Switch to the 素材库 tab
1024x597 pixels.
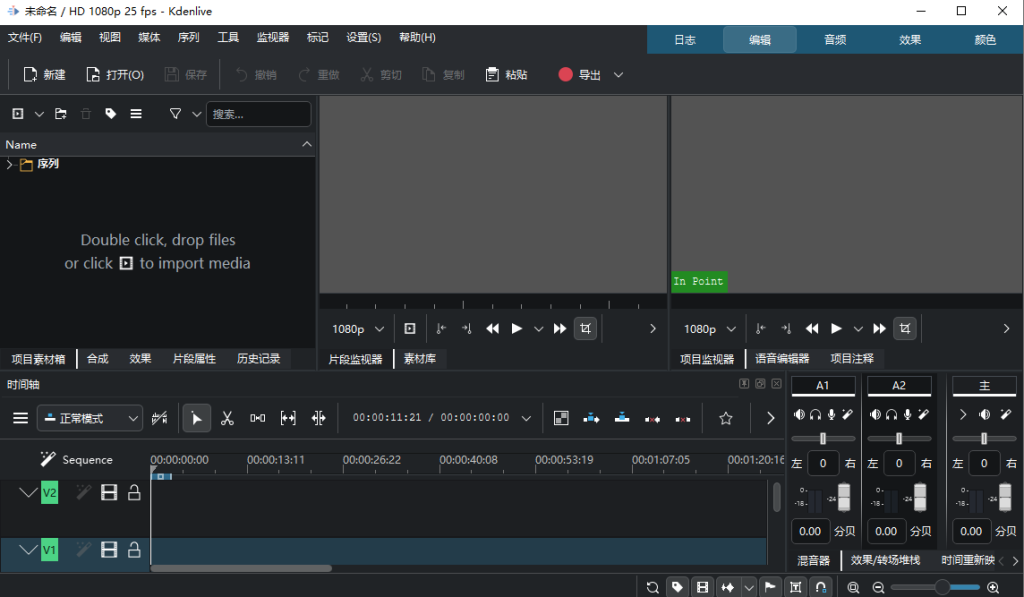click(419, 359)
